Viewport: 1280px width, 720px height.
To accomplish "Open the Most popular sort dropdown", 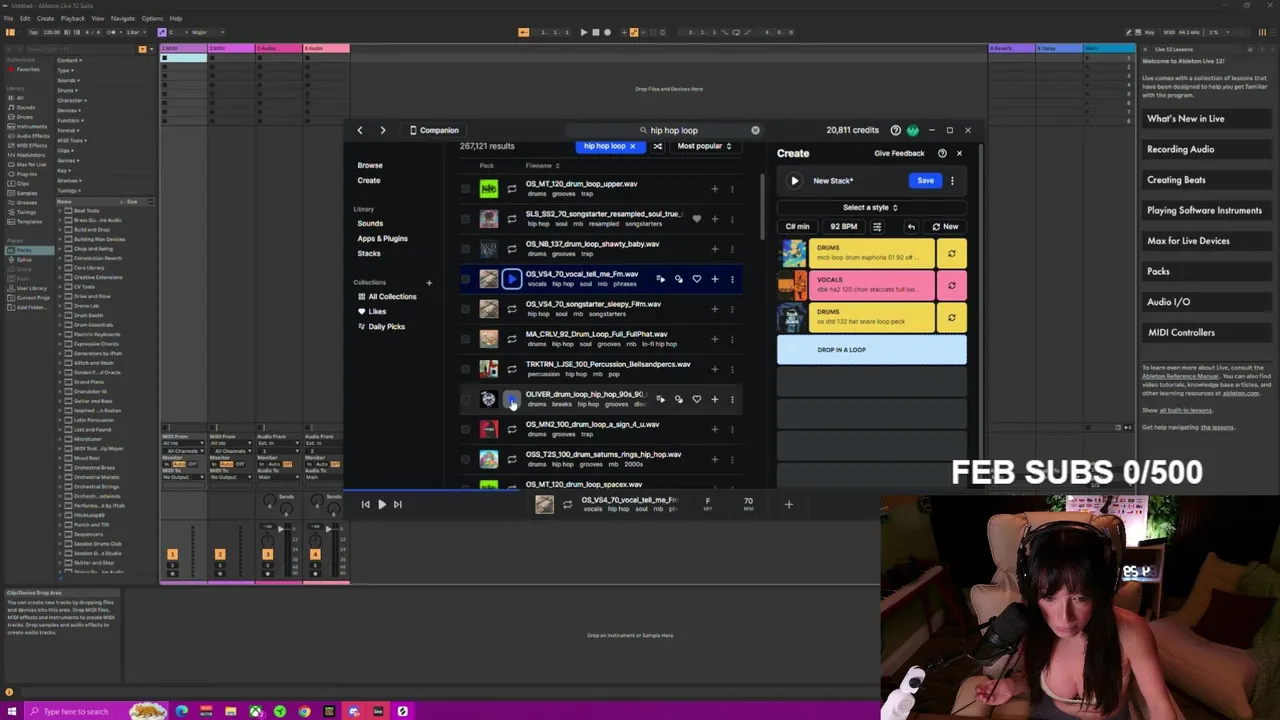I will (704, 146).
